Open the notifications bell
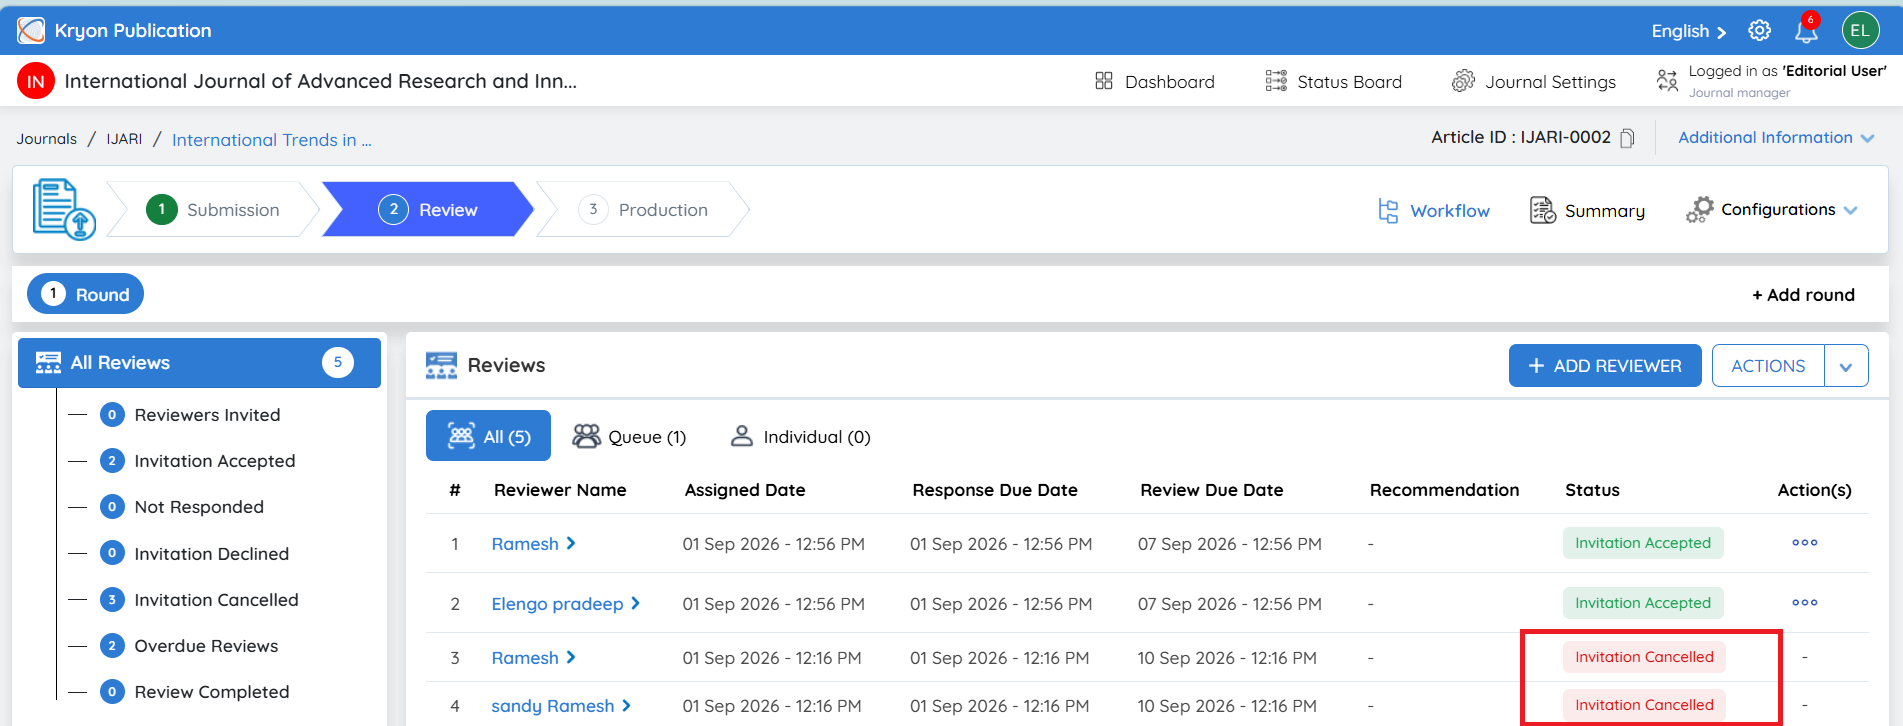This screenshot has height=726, width=1903. point(1806,31)
